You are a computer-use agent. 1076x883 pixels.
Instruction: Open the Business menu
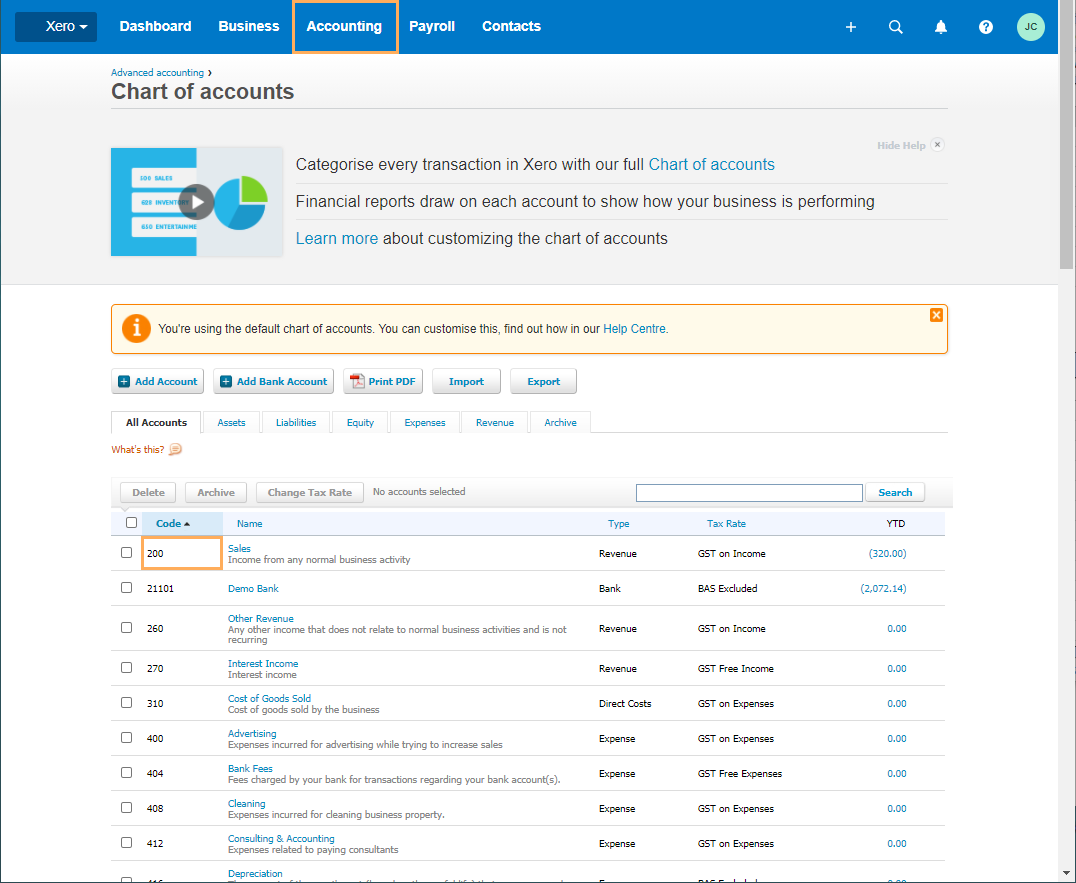[x=248, y=27]
